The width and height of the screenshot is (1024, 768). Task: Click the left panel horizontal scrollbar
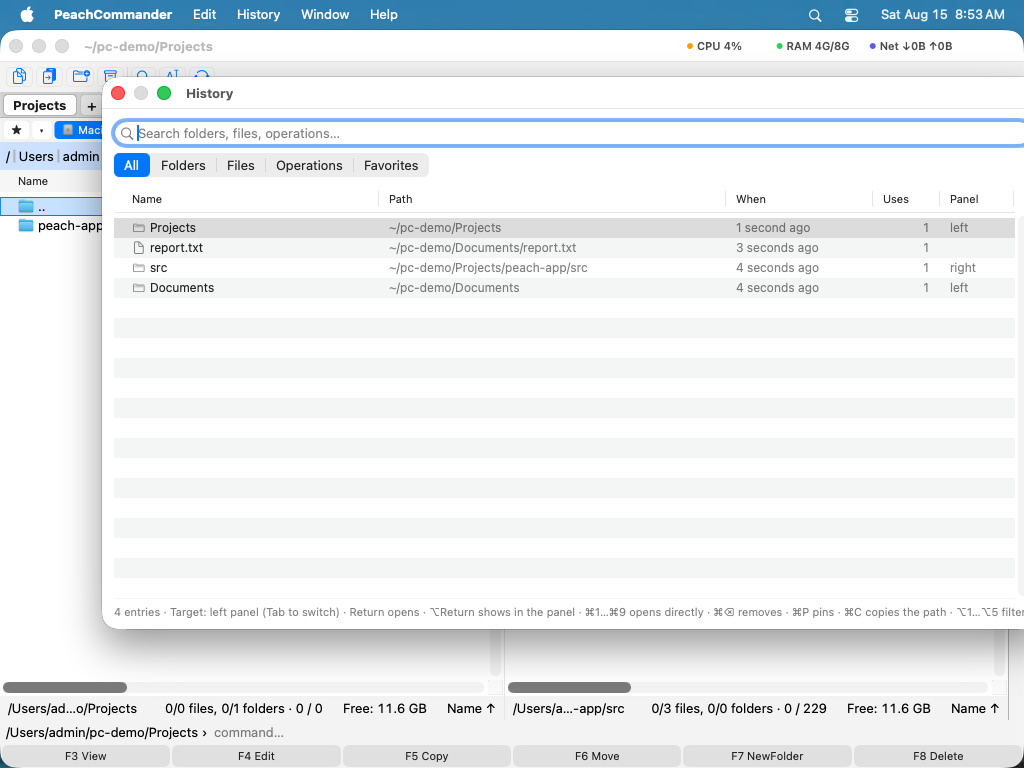point(65,687)
